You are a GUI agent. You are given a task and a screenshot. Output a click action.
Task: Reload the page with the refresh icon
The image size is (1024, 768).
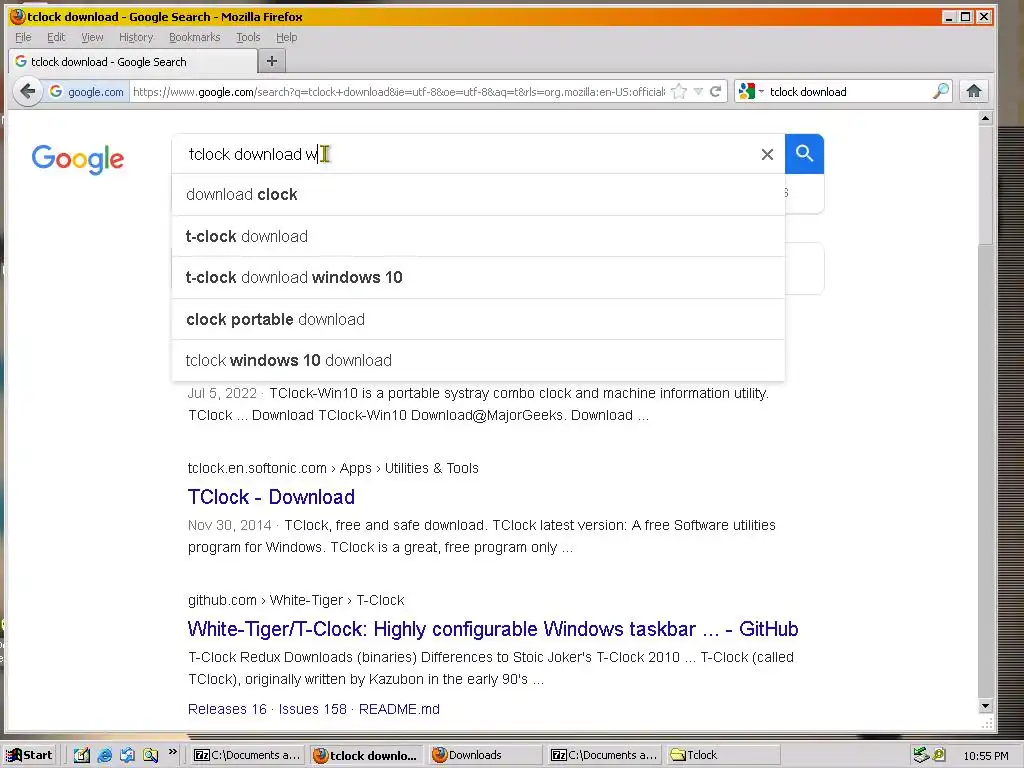click(716, 91)
